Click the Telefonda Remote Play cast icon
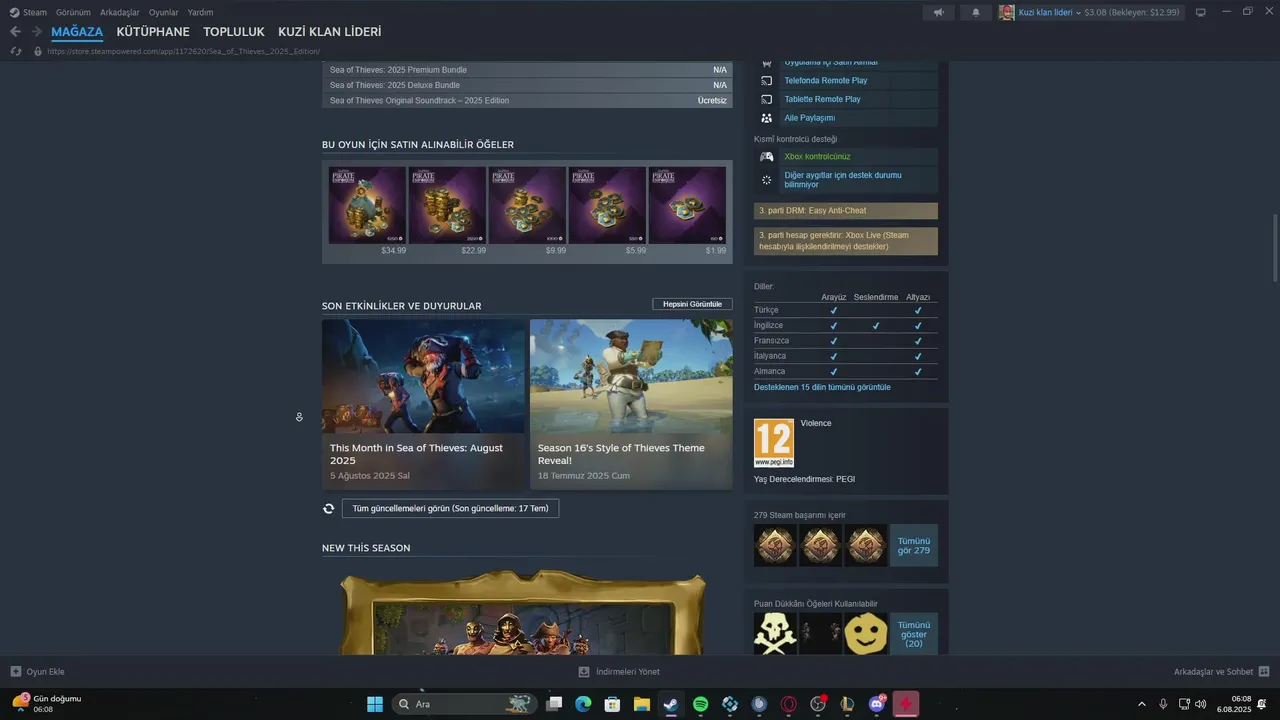This screenshot has width=1280, height=720. coord(767,80)
